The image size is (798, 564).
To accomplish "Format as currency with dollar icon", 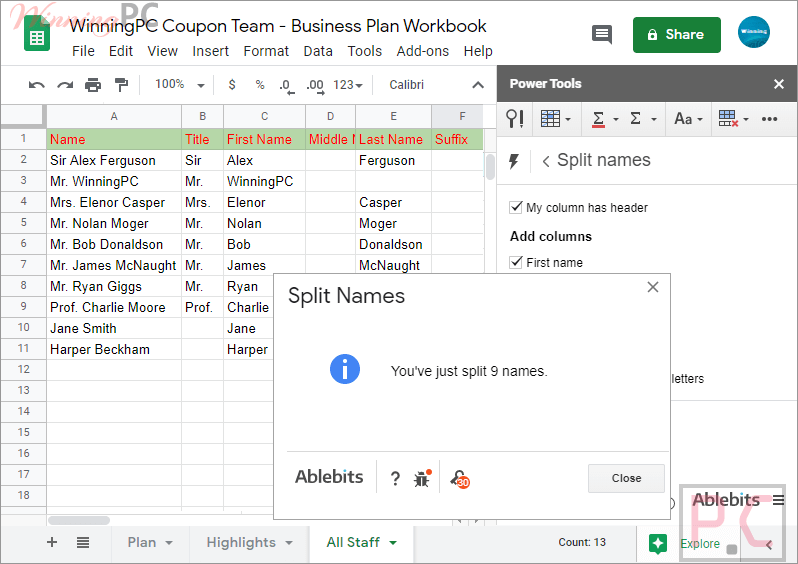I will [x=232, y=84].
